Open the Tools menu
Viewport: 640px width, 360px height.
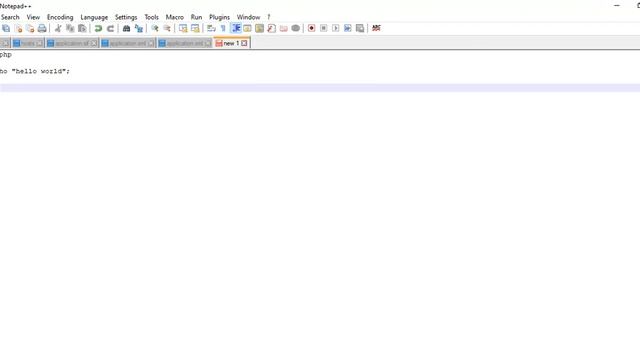[x=151, y=17]
